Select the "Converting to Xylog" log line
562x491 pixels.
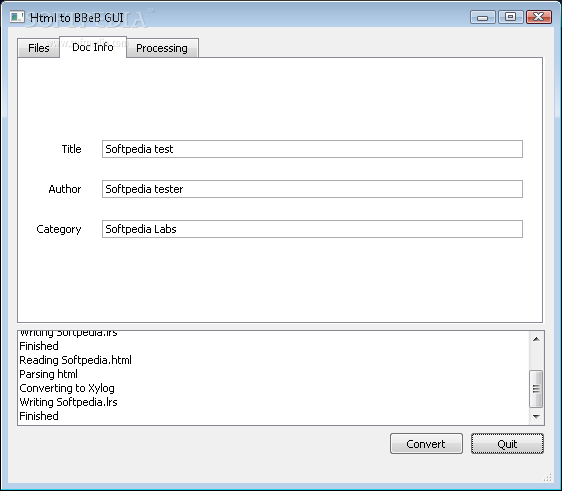67,388
